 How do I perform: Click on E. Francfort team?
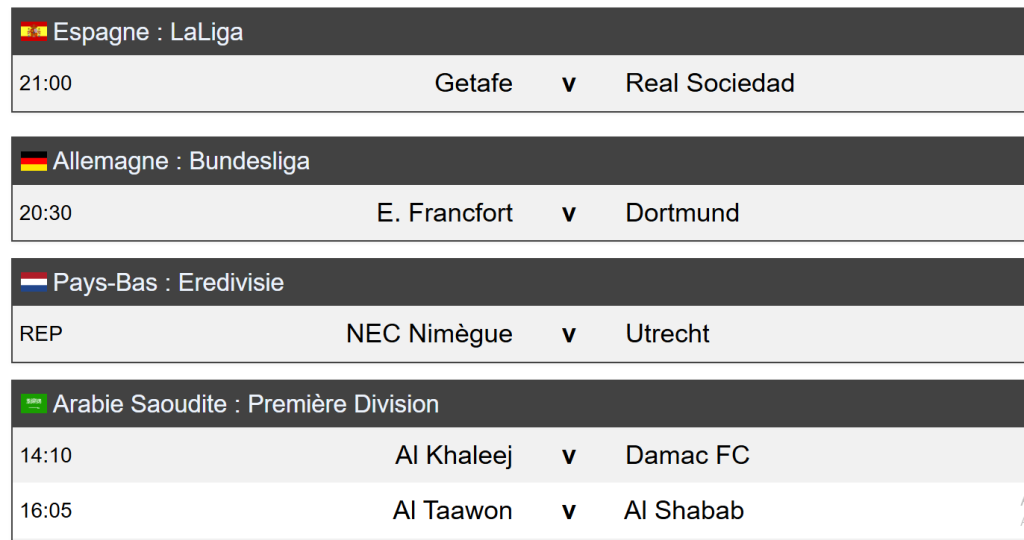click(445, 213)
